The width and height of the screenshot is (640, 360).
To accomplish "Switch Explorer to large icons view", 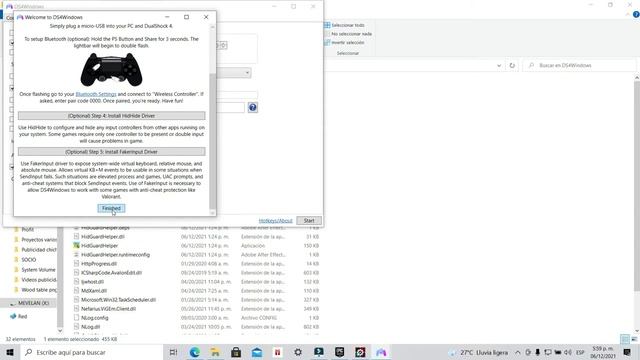I will coord(634,339).
